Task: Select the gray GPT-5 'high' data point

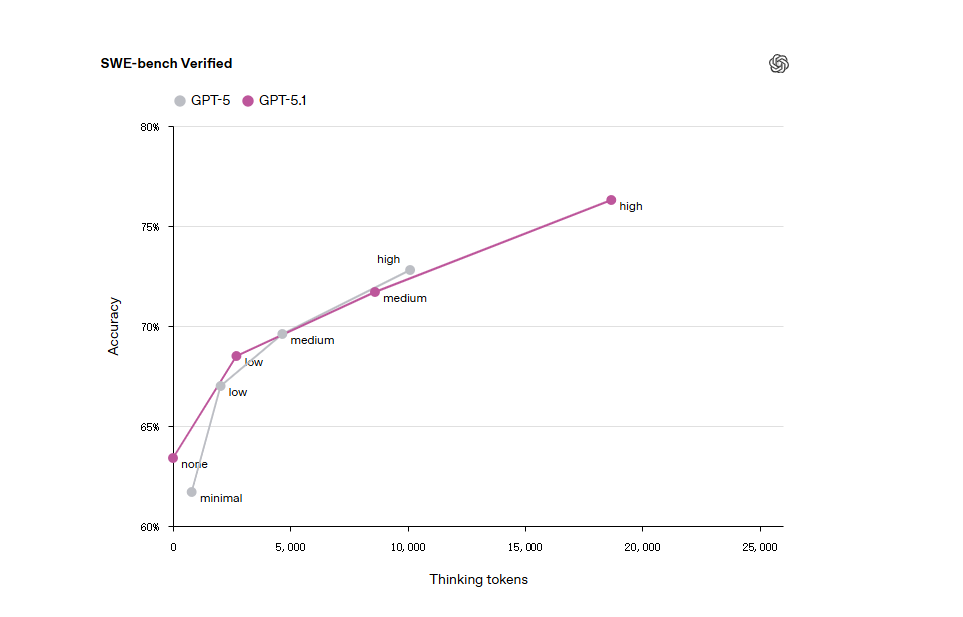Action: click(410, 270)
